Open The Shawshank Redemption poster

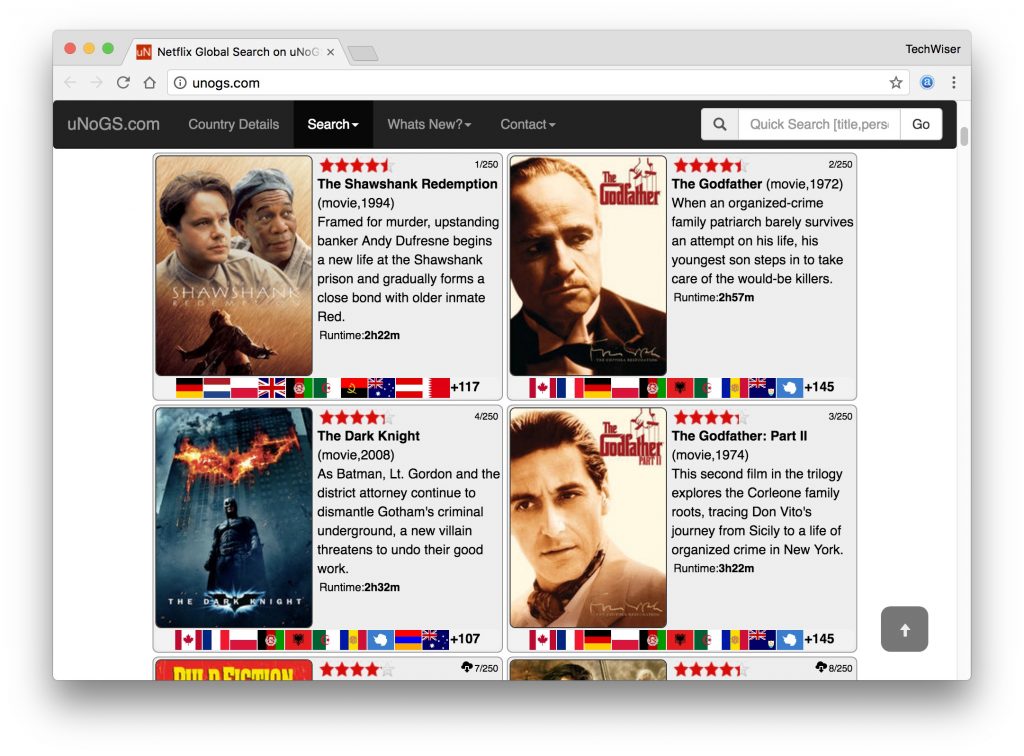[234, 265]
